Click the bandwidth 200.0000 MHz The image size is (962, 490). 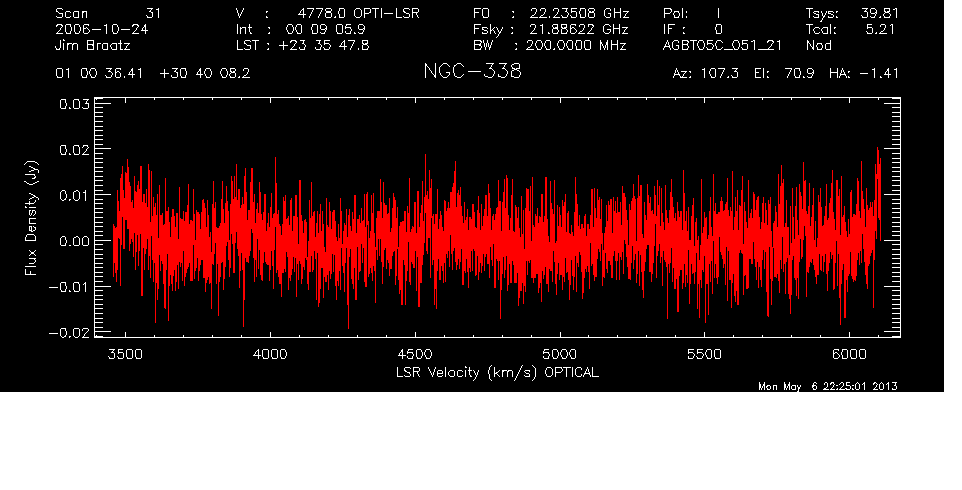pos(575,46)
